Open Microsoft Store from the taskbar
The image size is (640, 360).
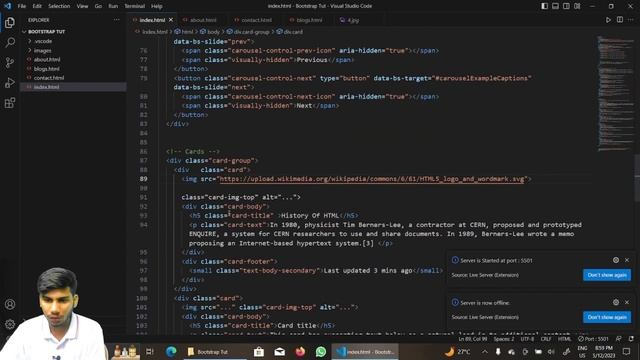point(259,351)
